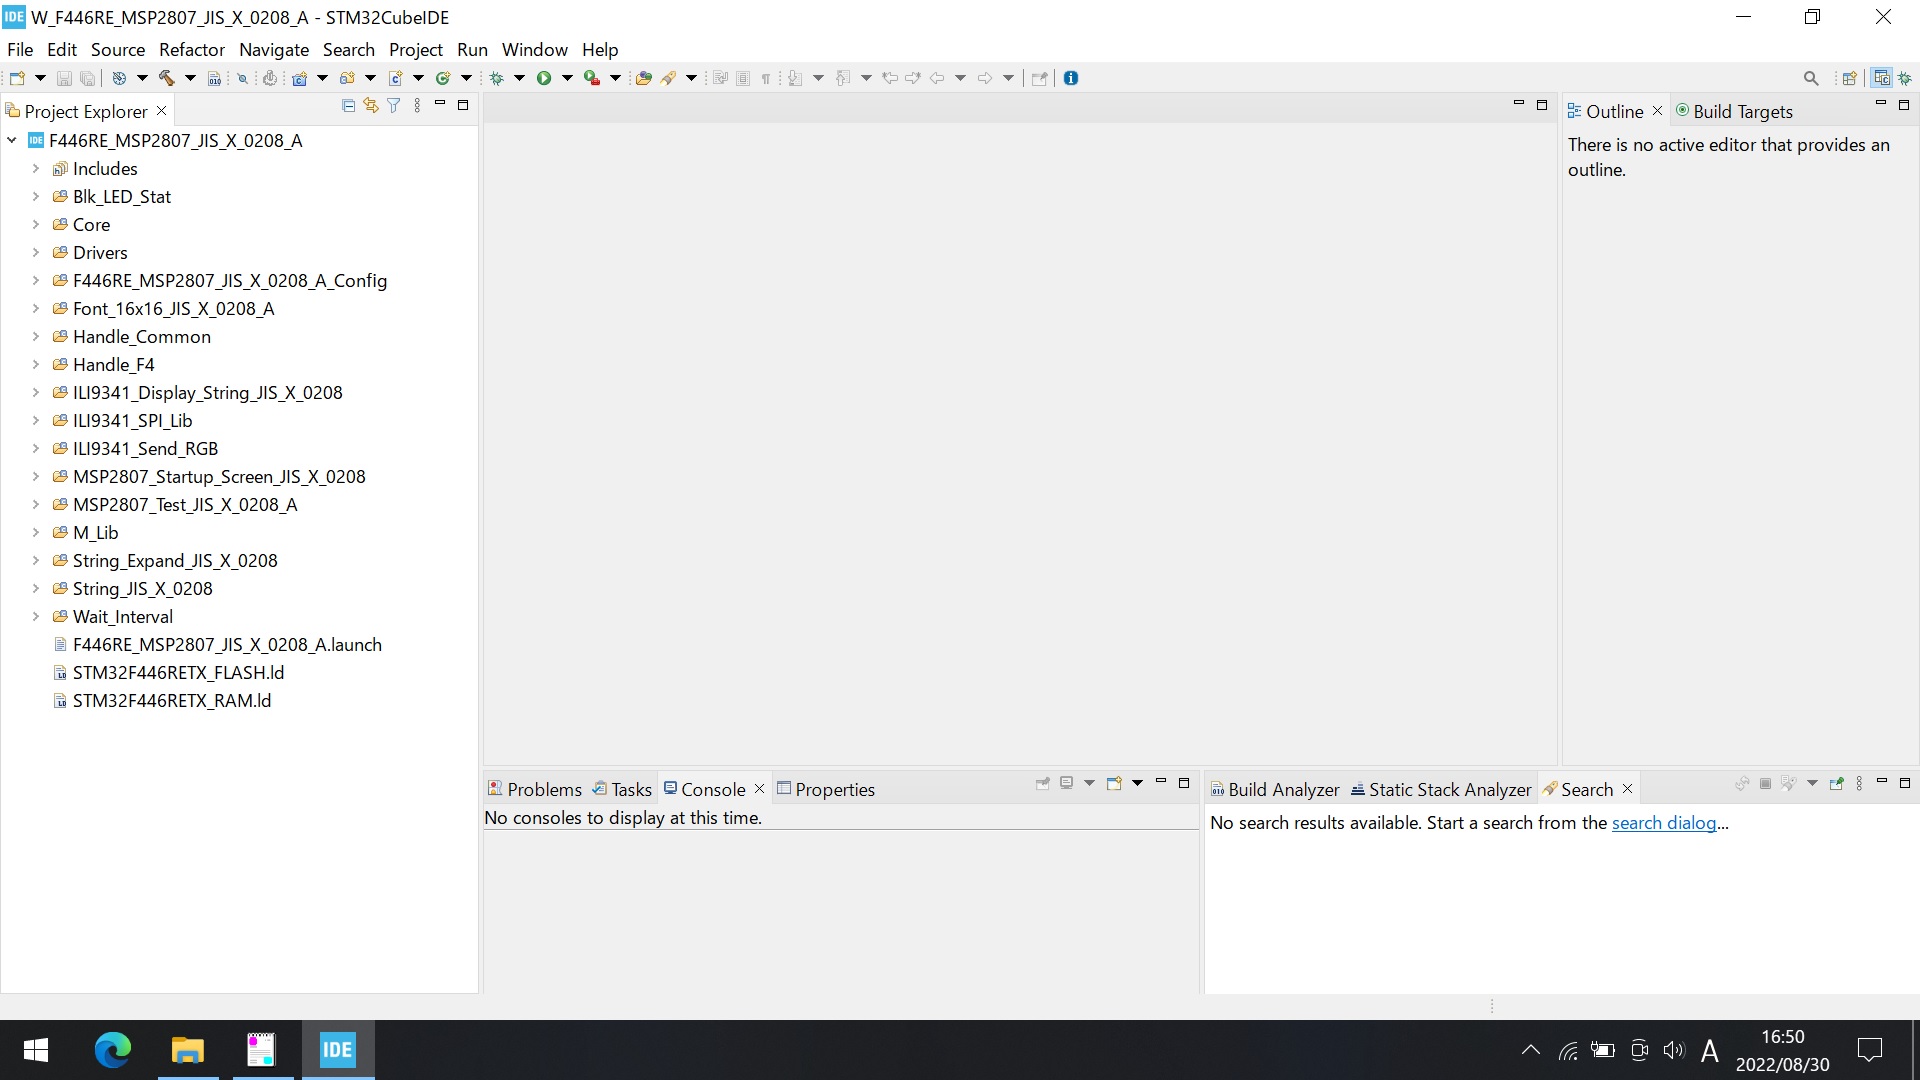
Task: Expand the Core folder
Action: point(36,225)
